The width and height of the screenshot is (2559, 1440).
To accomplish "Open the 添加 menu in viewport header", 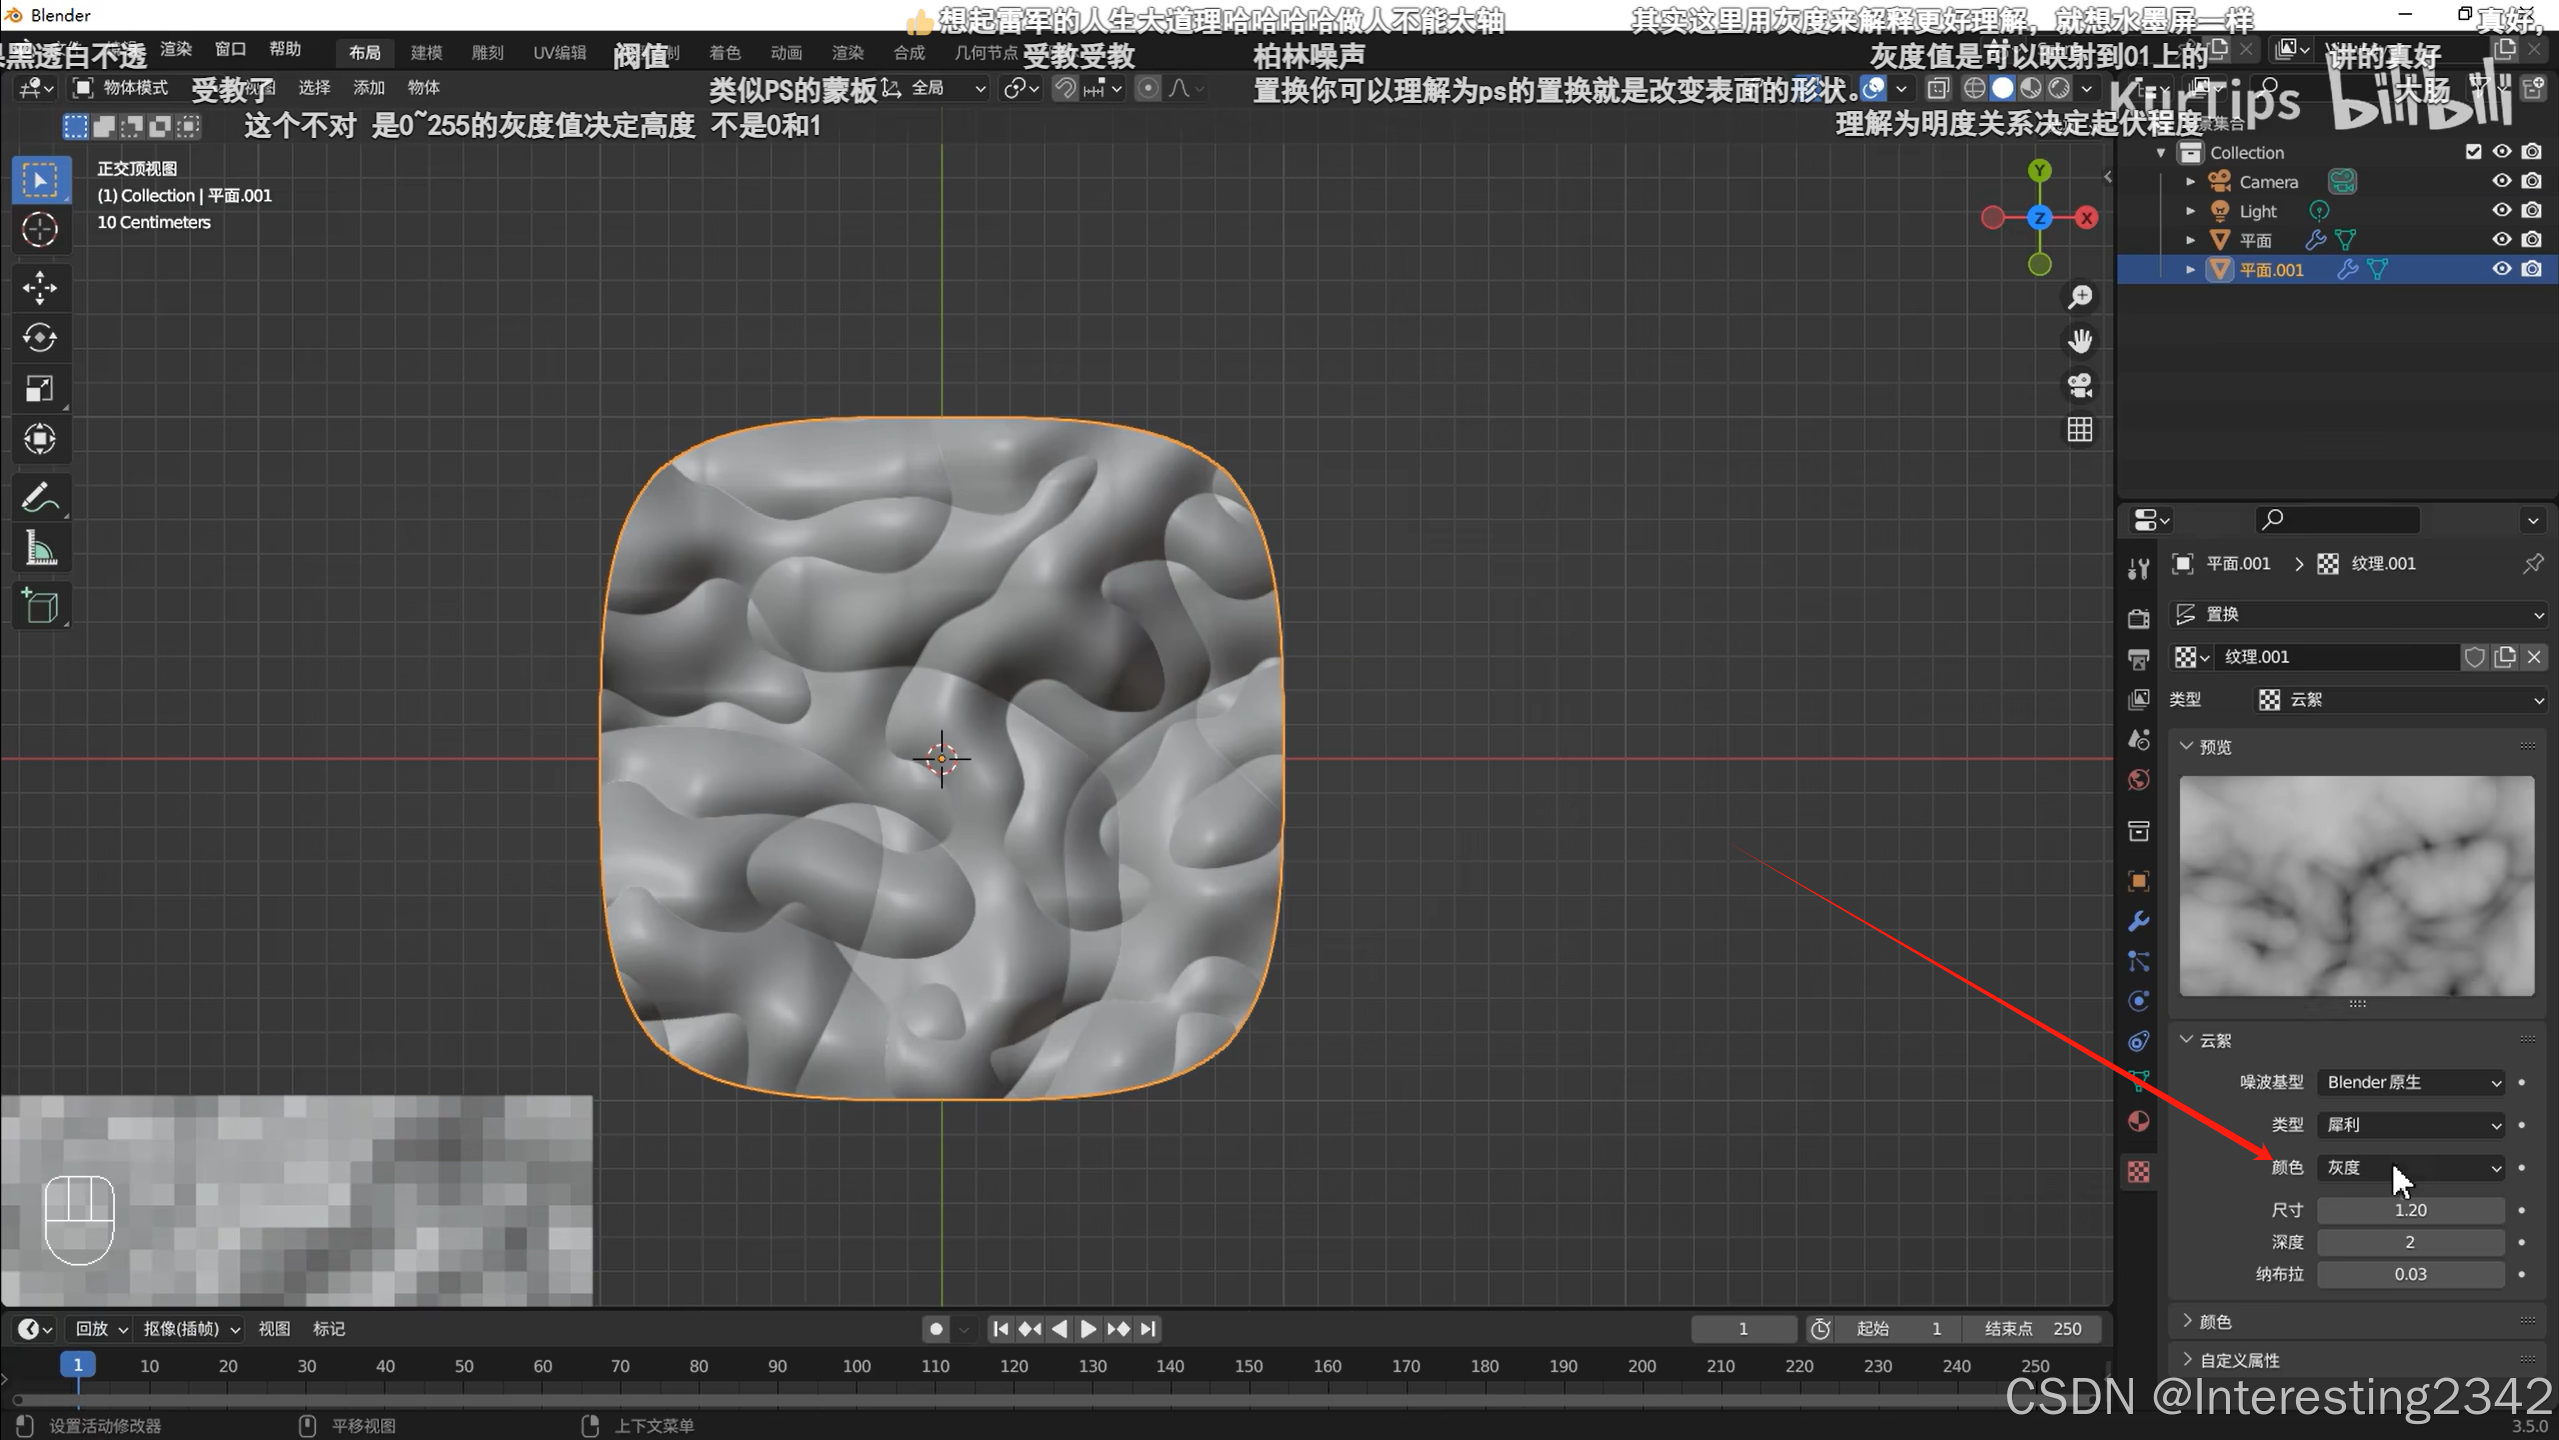I will pos(369,88).
